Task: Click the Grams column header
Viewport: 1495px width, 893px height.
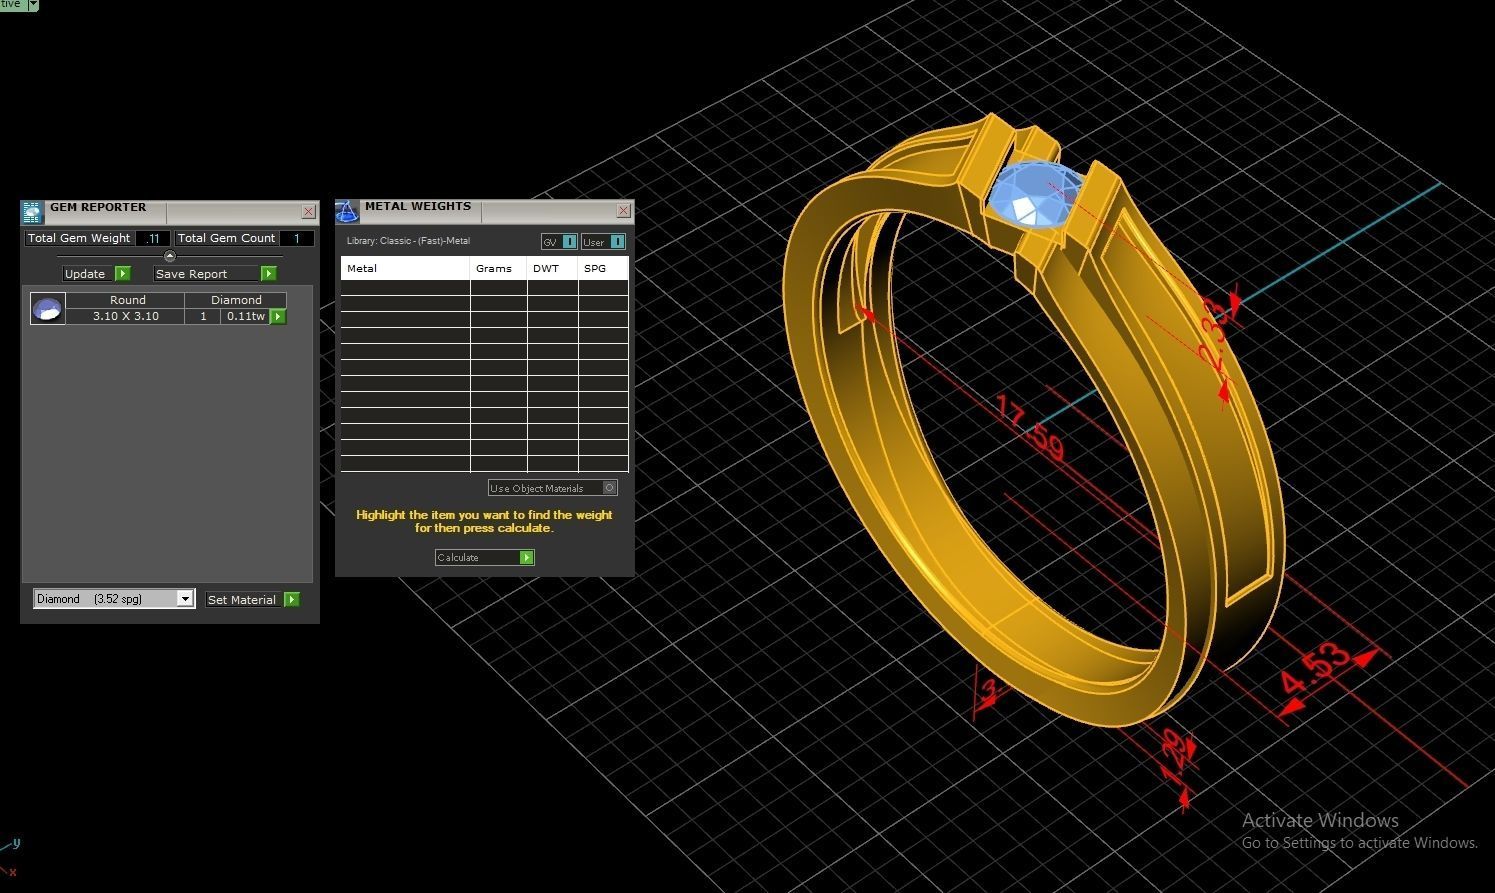Action: [x=498, y=268]
